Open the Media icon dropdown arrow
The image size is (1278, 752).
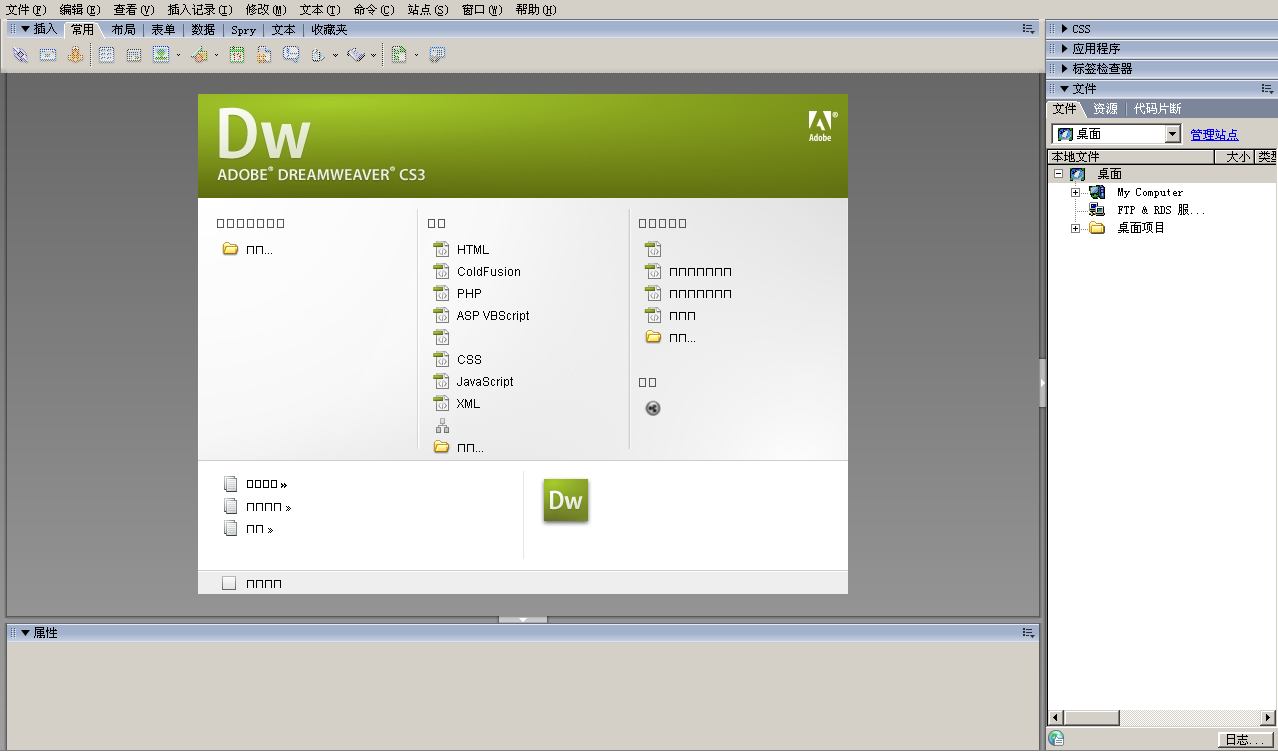(x=216, y=55)
